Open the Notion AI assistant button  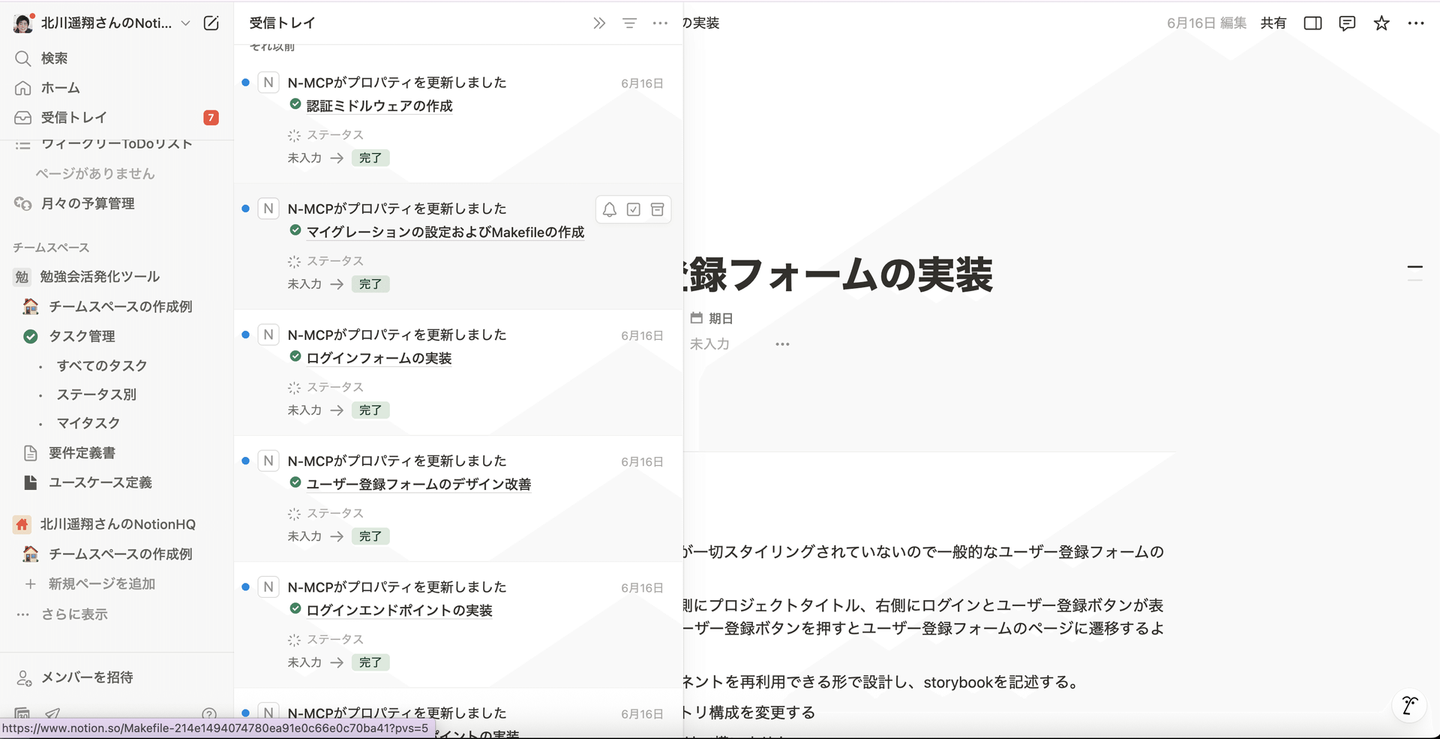(x=1409, y=705)
